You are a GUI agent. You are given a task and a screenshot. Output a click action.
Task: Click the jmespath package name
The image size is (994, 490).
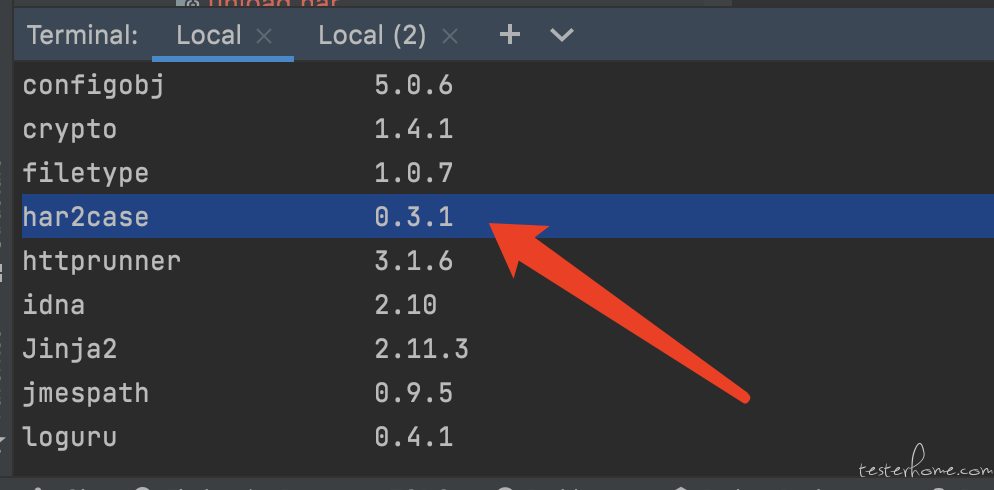pos(86,393)
